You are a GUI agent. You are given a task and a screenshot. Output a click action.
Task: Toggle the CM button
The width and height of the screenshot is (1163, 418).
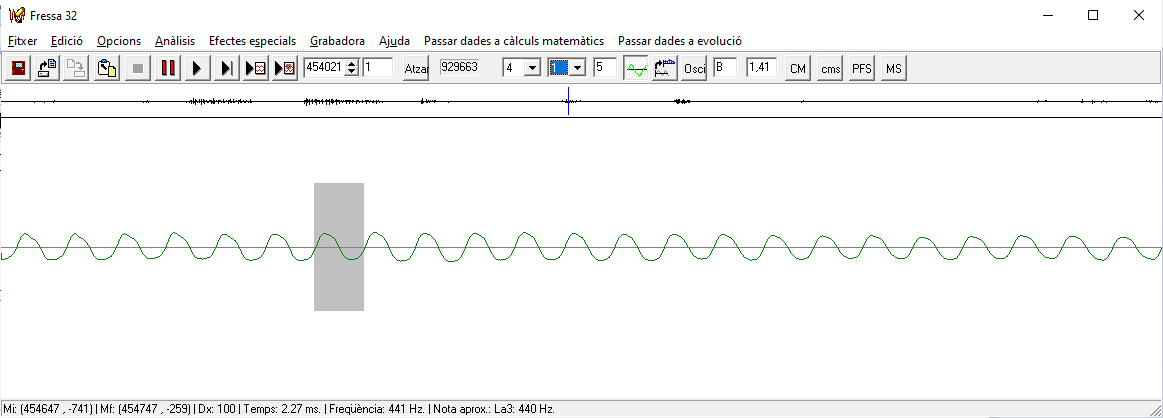[x=797, y=68]
